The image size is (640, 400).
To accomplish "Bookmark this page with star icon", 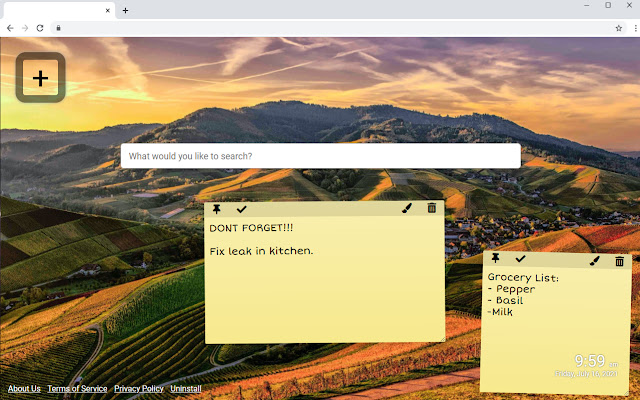I will [619, 28].
